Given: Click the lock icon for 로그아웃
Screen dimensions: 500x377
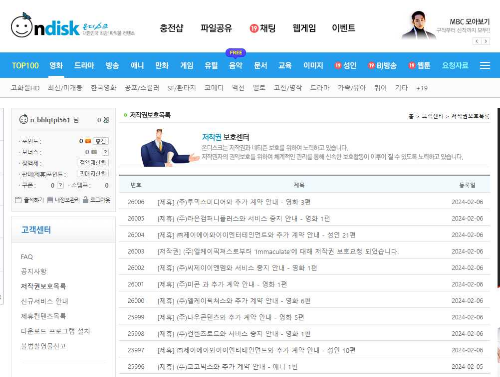Looking at the screenshot, I should [x=86, y=200].
